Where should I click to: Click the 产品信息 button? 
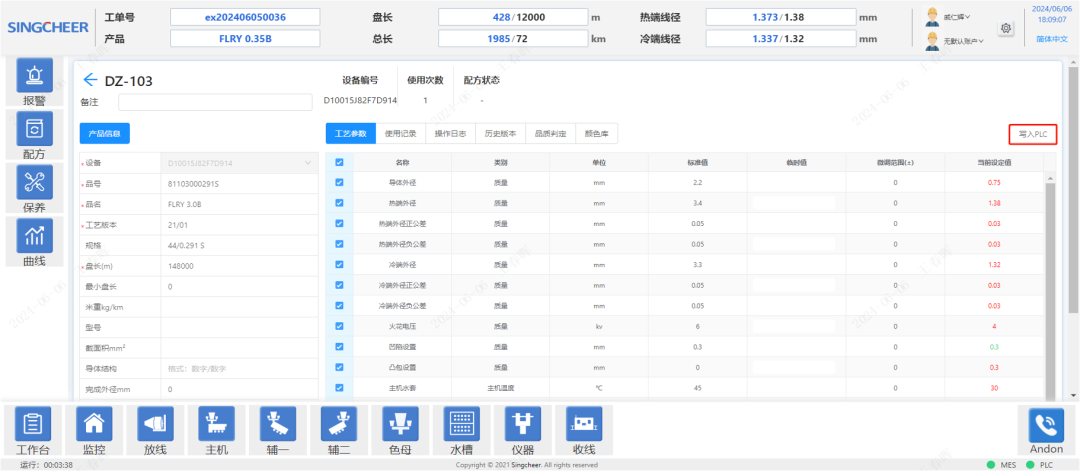[x=105, y=134]
